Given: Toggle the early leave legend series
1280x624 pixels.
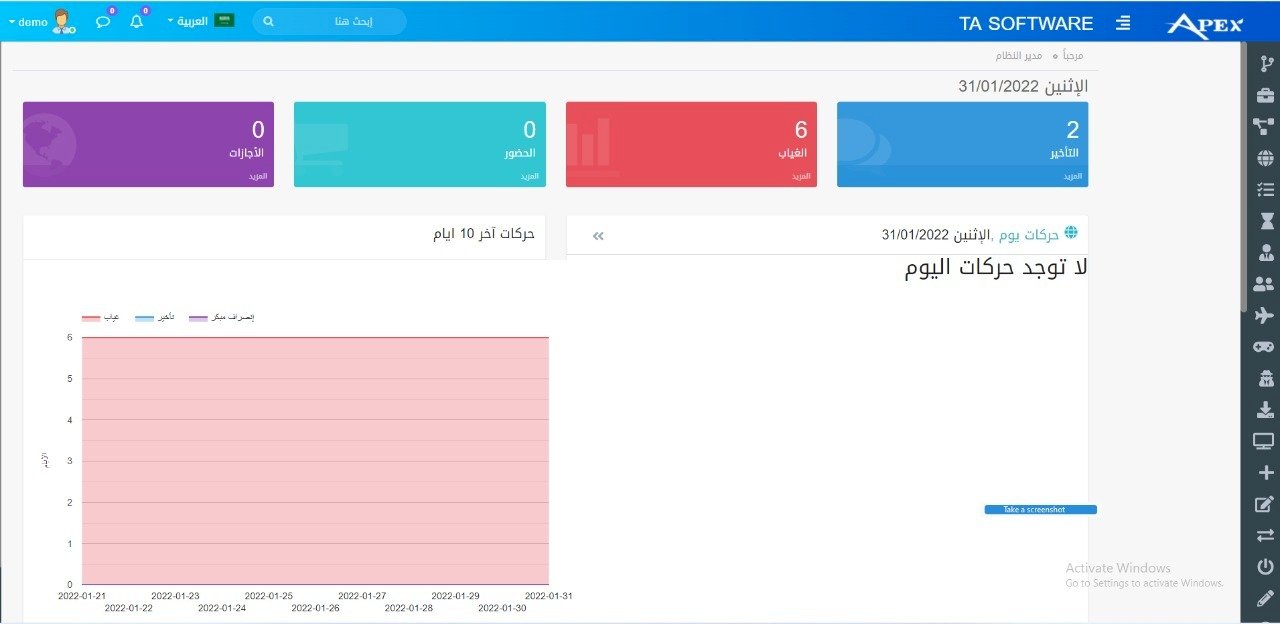Looking at the screenshot, I should [x=221, y=317].
